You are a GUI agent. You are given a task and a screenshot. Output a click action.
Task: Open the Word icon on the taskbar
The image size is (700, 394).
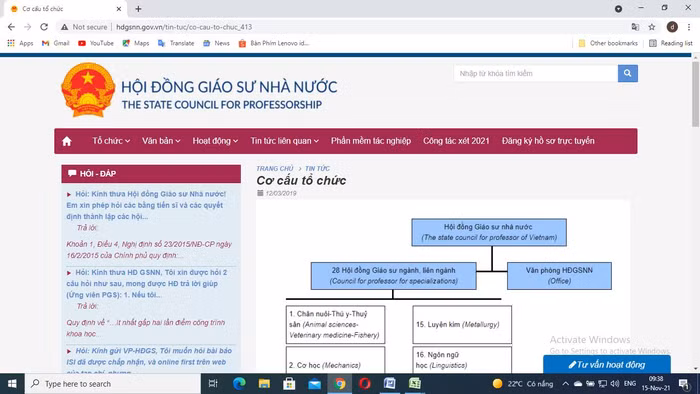[390, 384]
